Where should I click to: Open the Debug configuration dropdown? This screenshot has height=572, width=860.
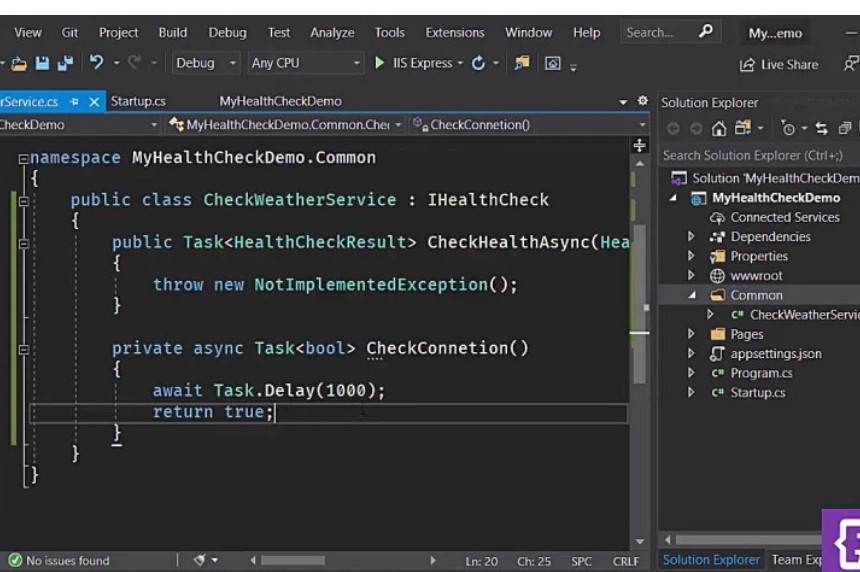tap(206, 63)
